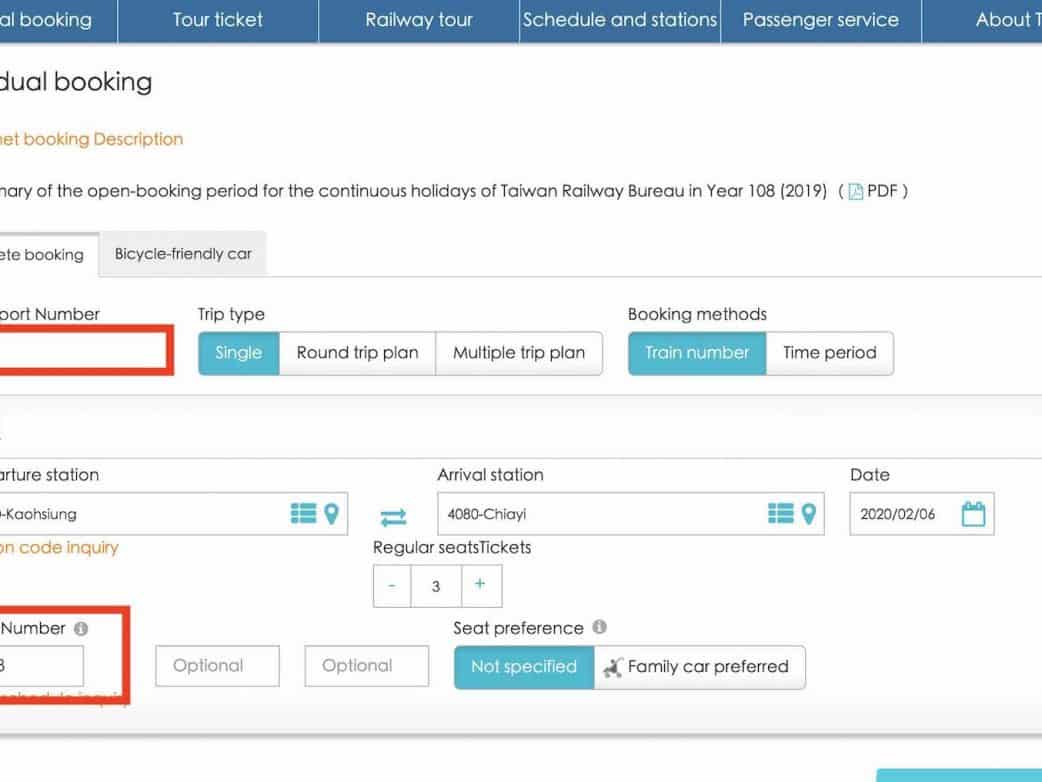Select Single trip type
Viewport: 1042px width, 782px height.
pos(238,353)
